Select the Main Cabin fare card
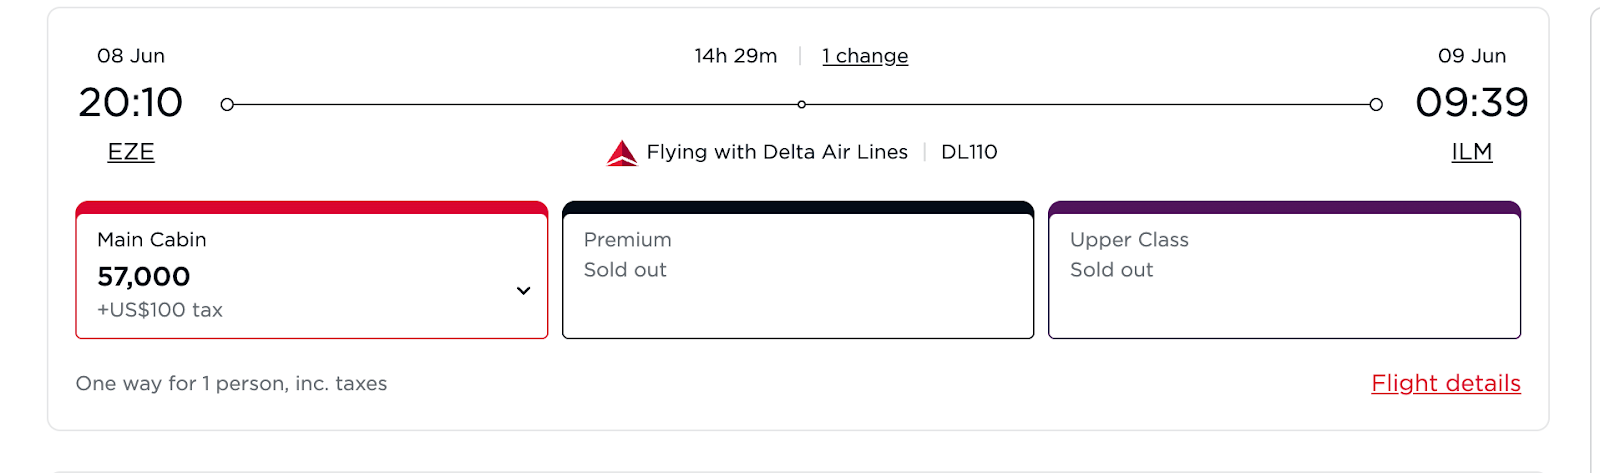Viewport: 1600px width, 473px height. click(311, 275)
